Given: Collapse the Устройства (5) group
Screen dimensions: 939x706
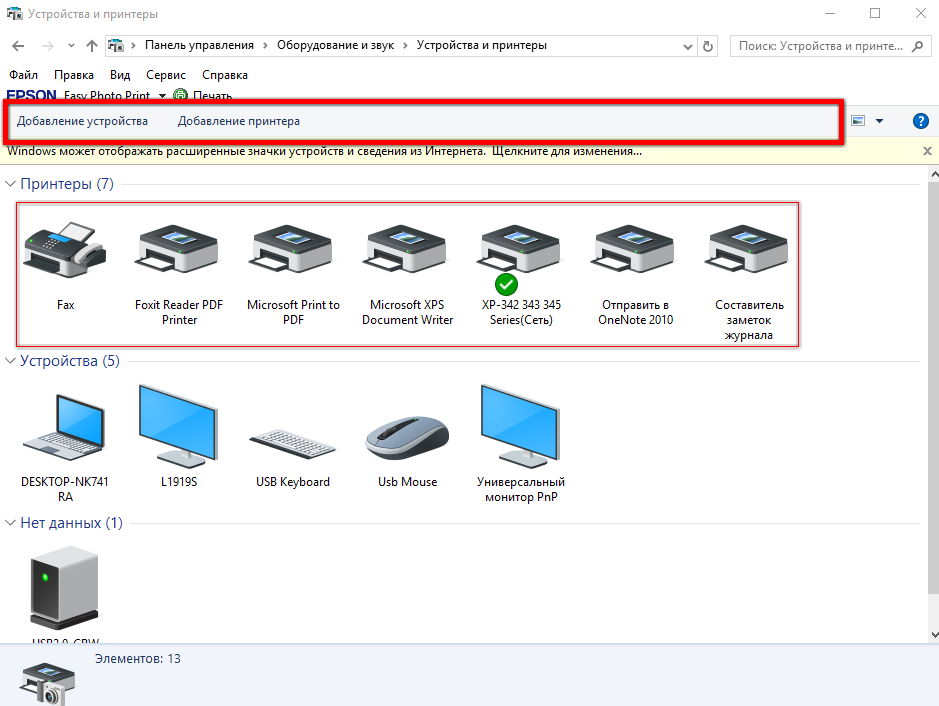Looking at the screenshot, I should (10, 360).
